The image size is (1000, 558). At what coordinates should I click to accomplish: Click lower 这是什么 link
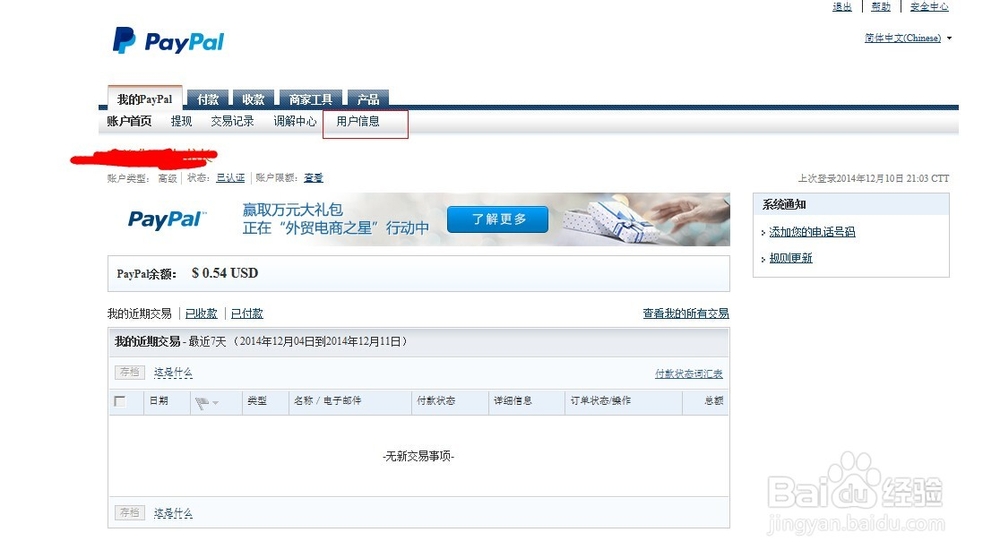173,513
